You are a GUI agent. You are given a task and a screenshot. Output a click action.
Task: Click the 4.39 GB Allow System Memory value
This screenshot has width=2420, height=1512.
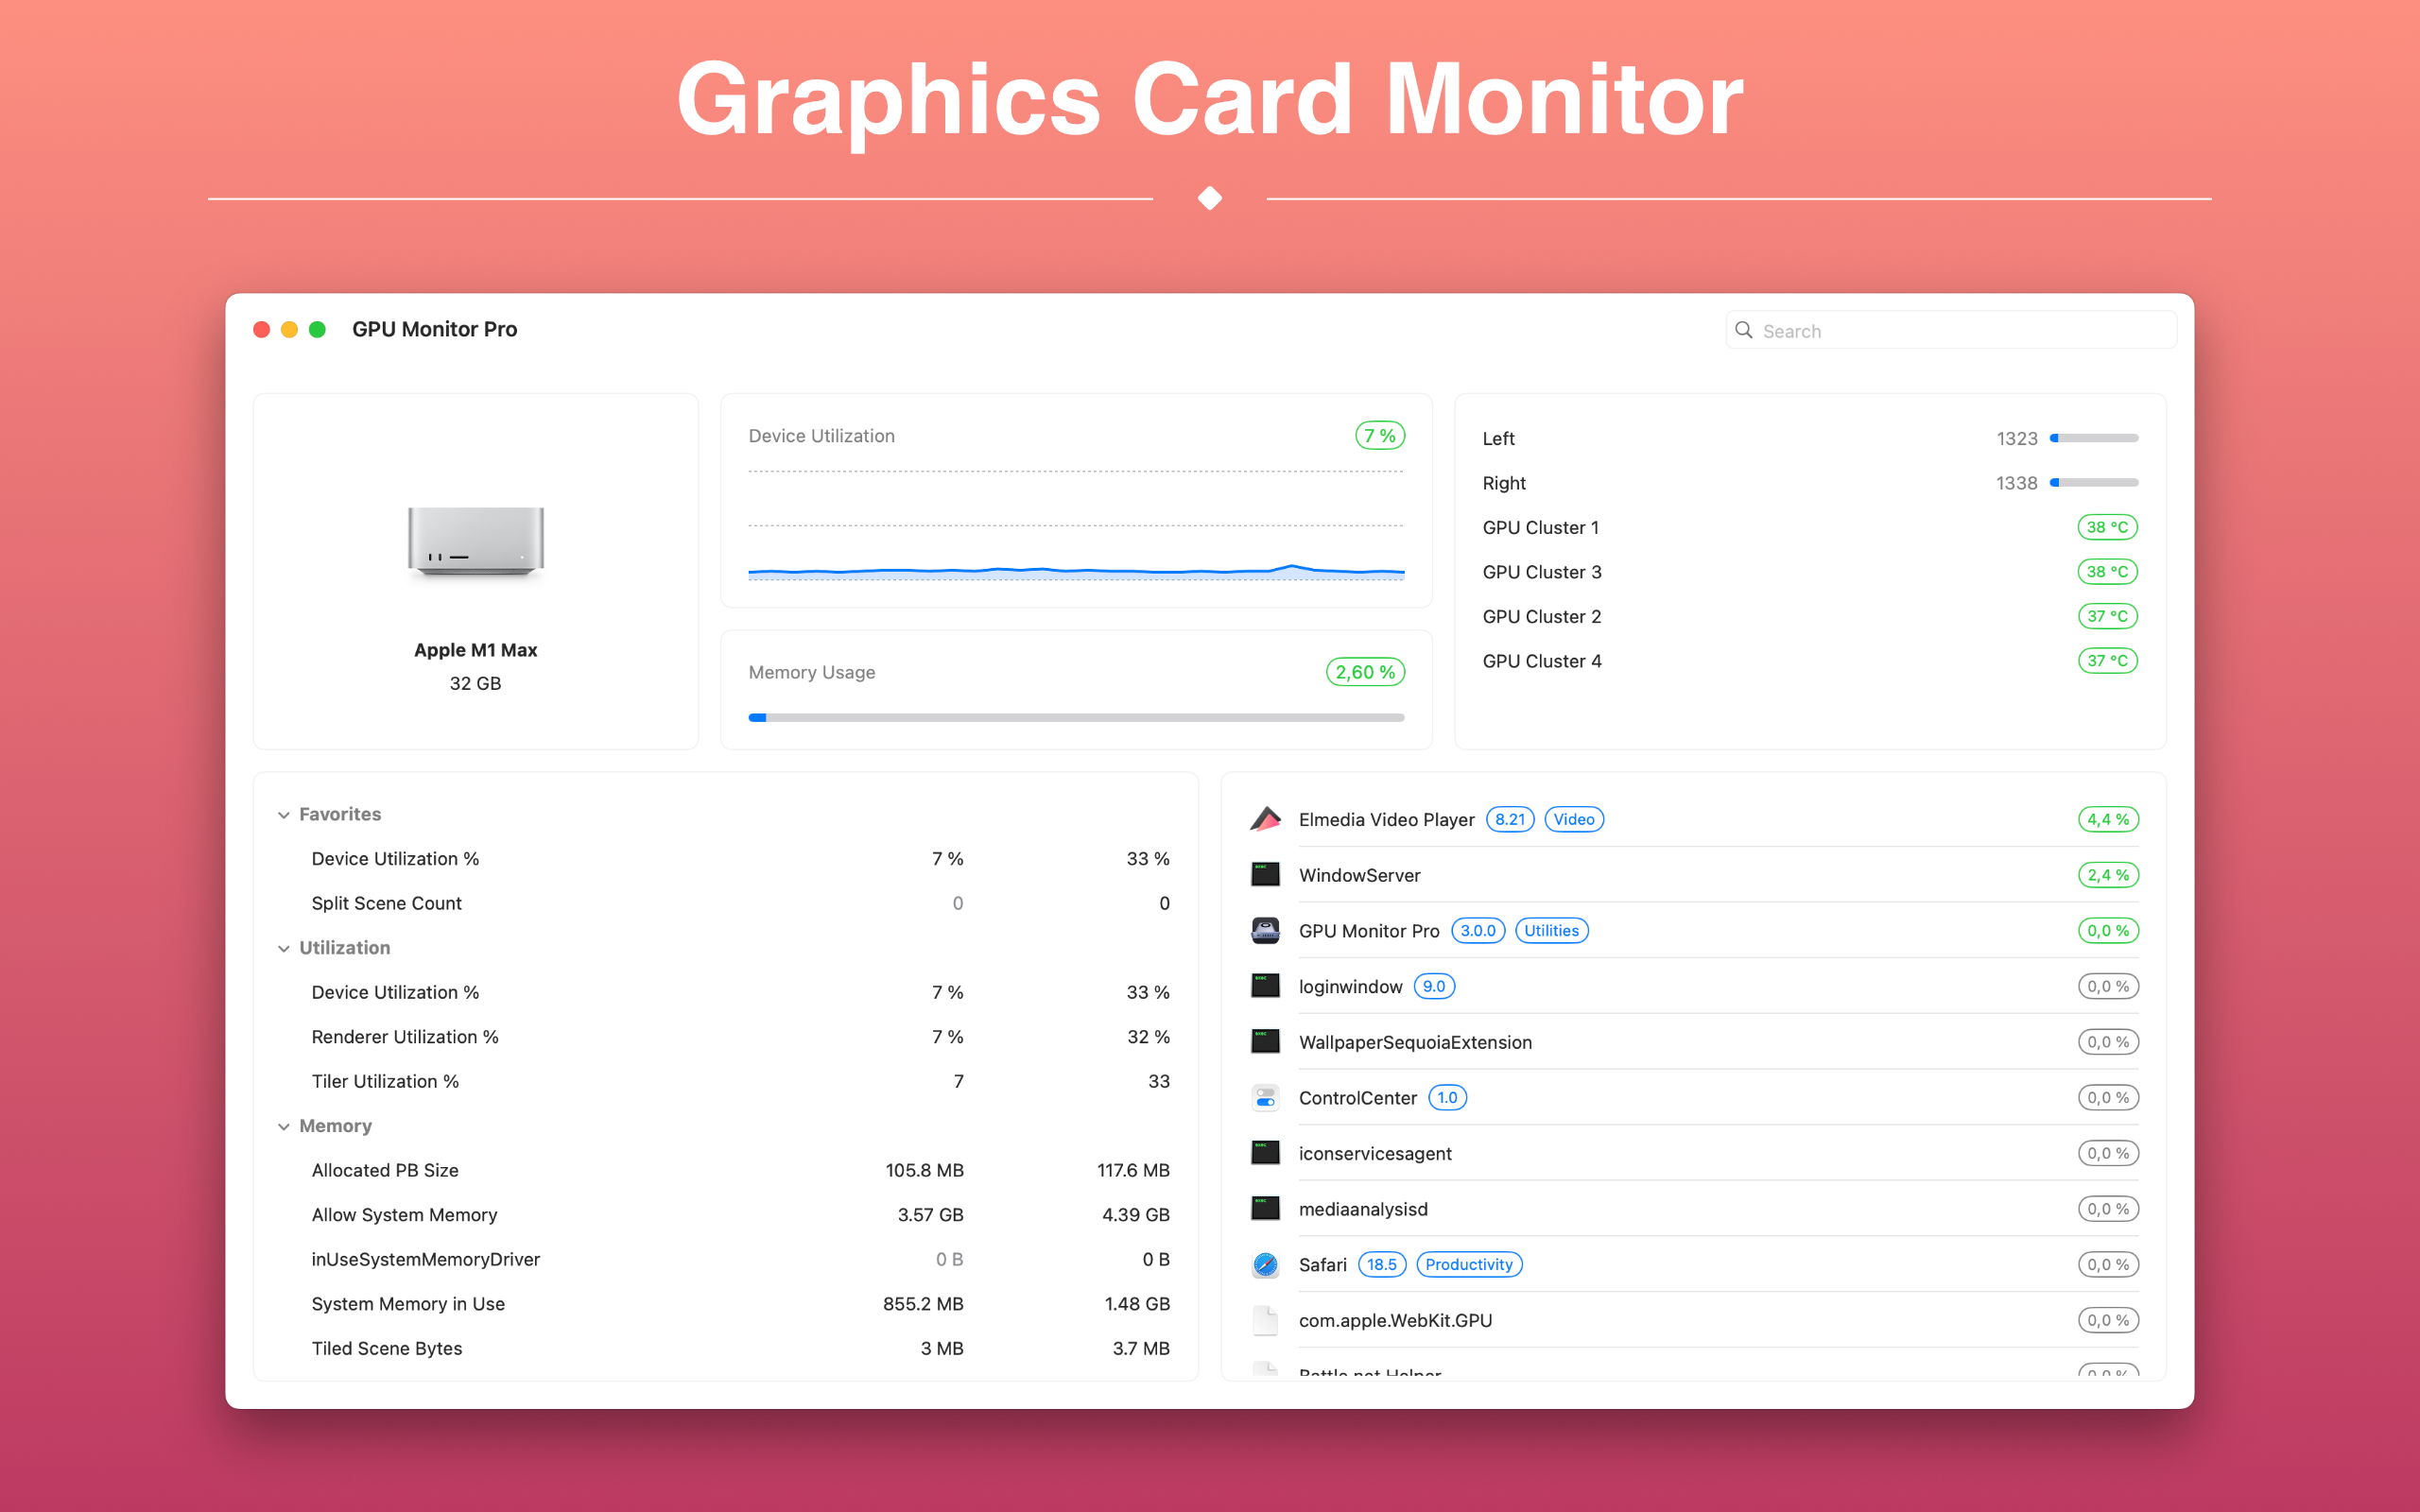click(x=1136, y=1215)
